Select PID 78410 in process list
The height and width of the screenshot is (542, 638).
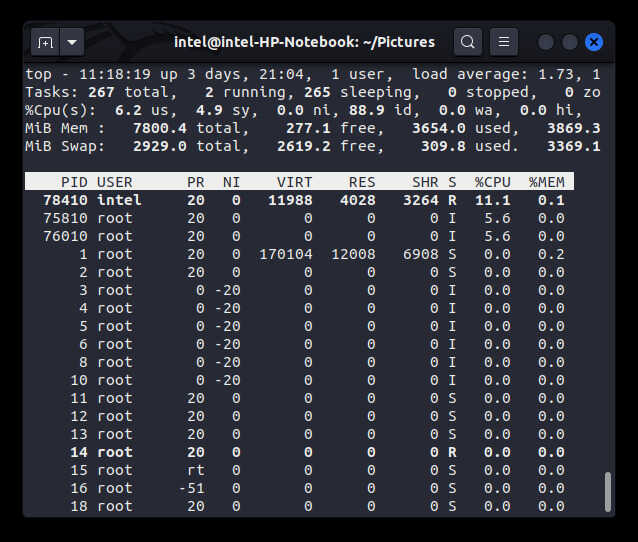[65, 200]
